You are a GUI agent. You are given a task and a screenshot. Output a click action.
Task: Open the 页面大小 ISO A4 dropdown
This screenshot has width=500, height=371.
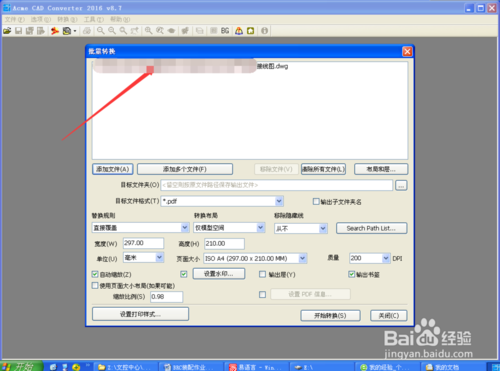(255, 258)
